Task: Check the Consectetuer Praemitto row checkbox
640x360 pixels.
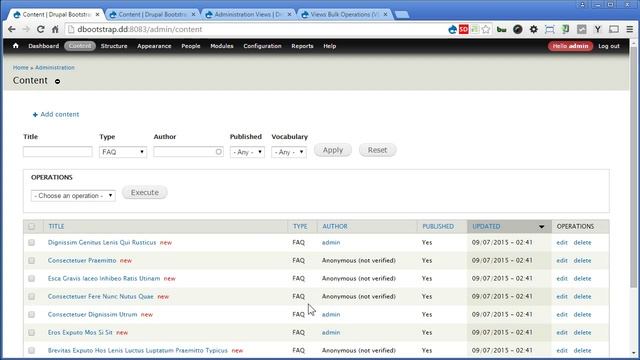Action: (31, 260)
